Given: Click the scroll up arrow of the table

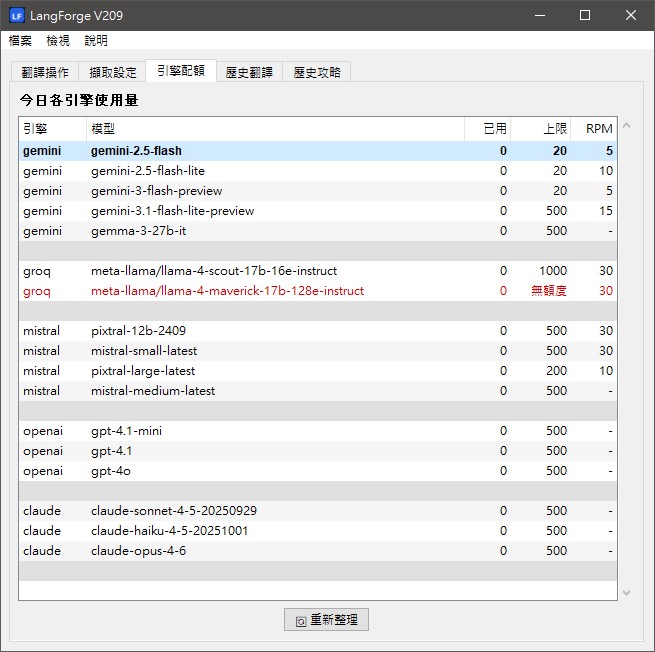Looking at the screenshot, I should (x=626, y=125).
